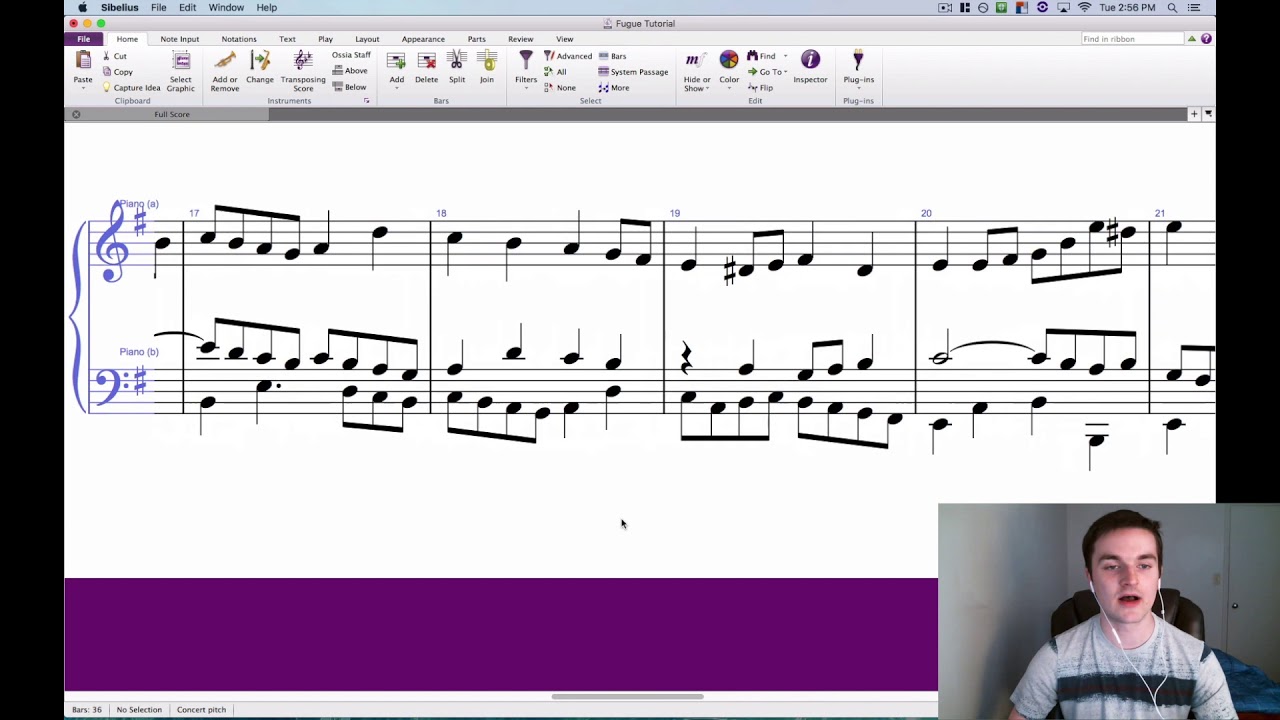Click Capture Idea lightbulb
Viewport: 1280px width, 720px height.
coord(107,88)
